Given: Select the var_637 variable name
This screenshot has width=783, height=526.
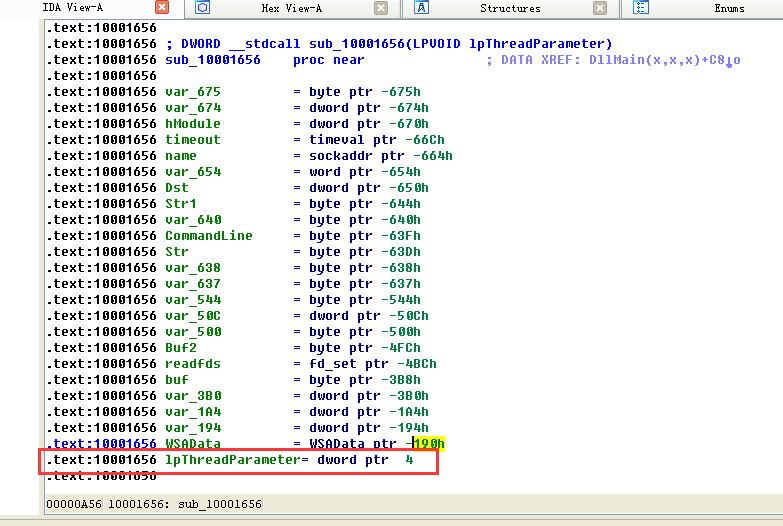Looking at the screenshot, I should tap(193, 284).
